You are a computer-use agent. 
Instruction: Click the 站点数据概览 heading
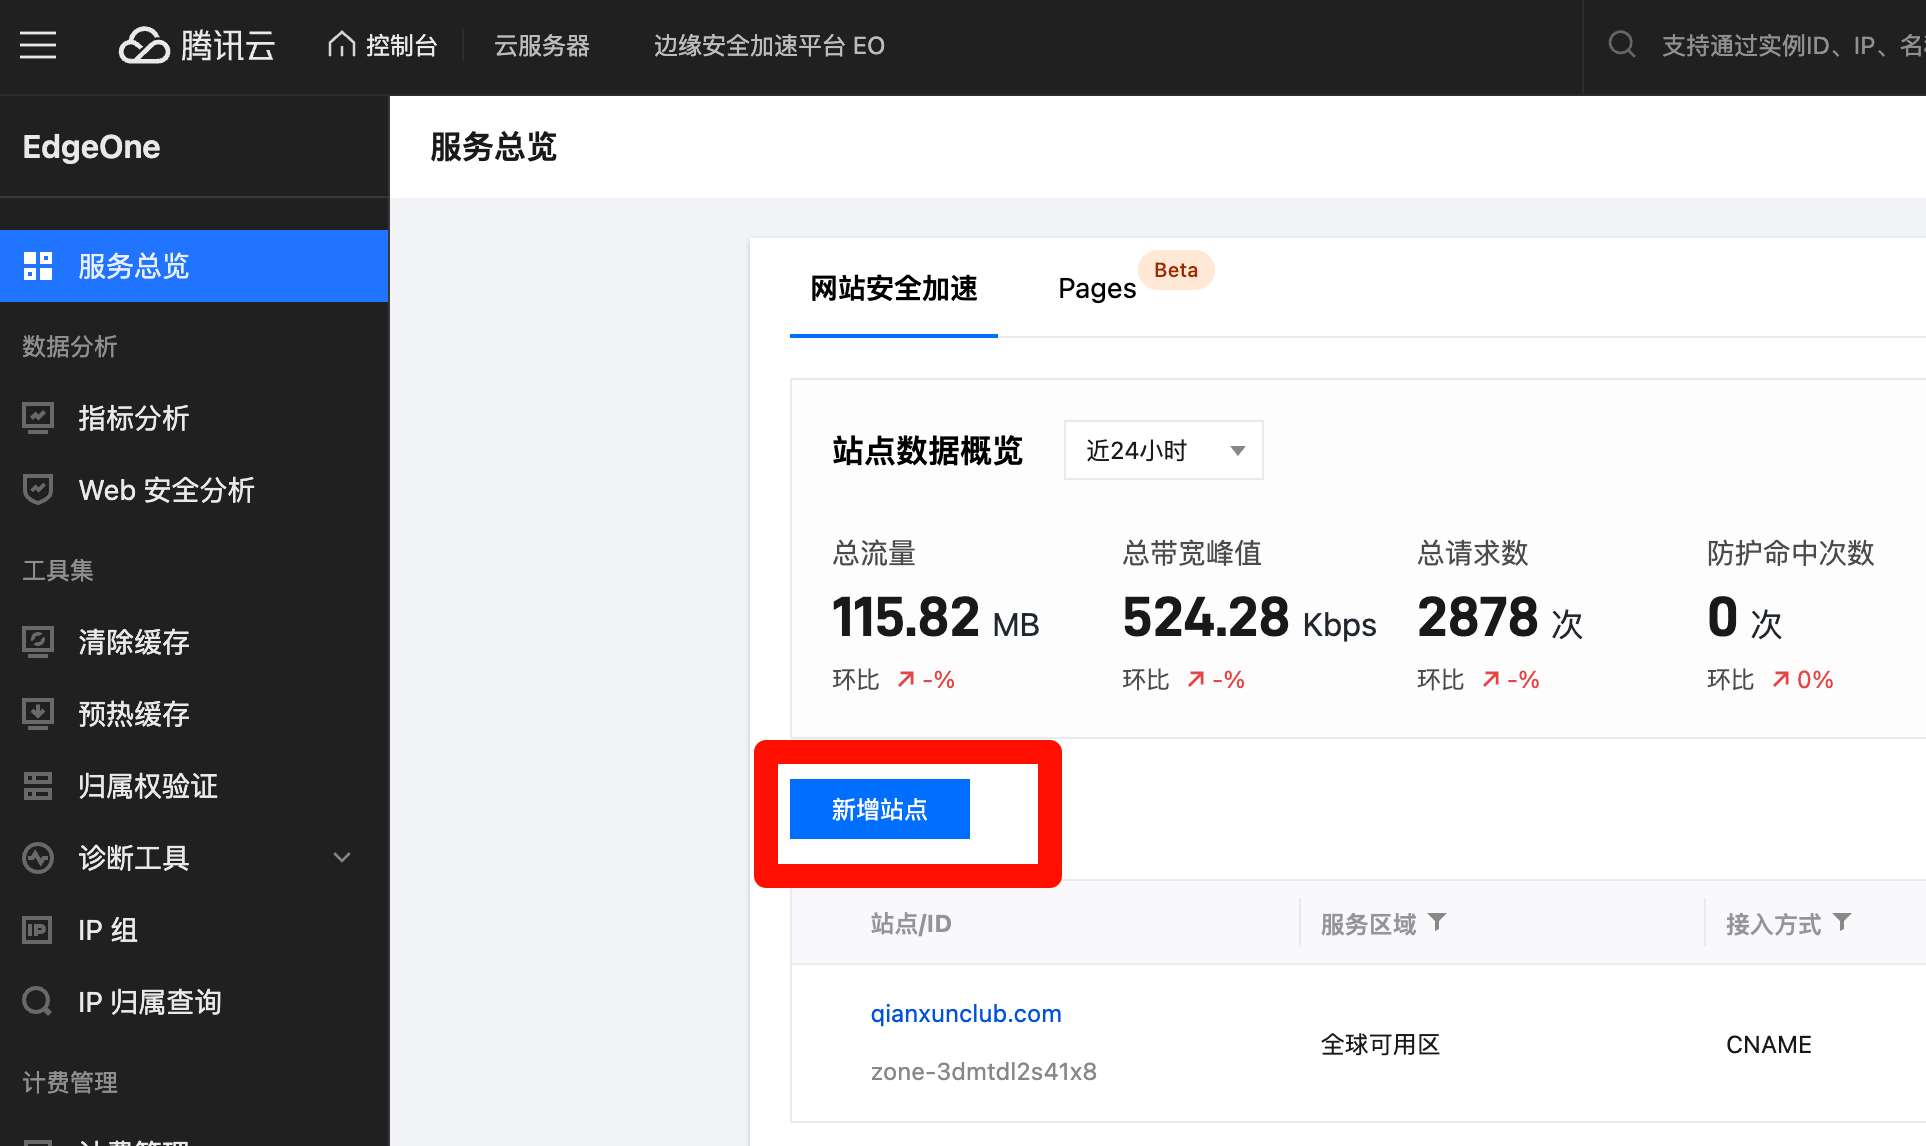927,451
